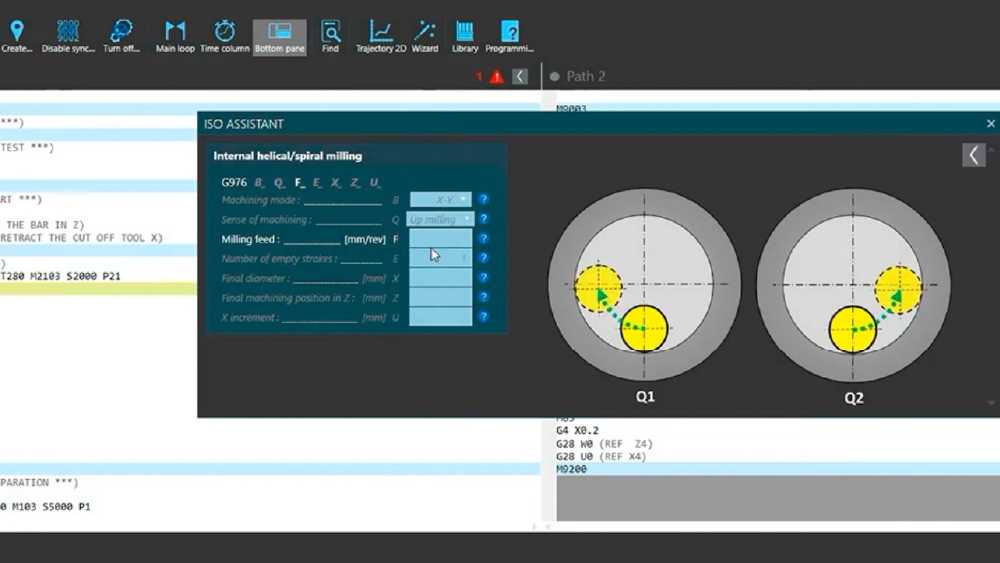Open the Library panel
The height and width of the screenshot is (563, 1000).
(x=464, y=35)
